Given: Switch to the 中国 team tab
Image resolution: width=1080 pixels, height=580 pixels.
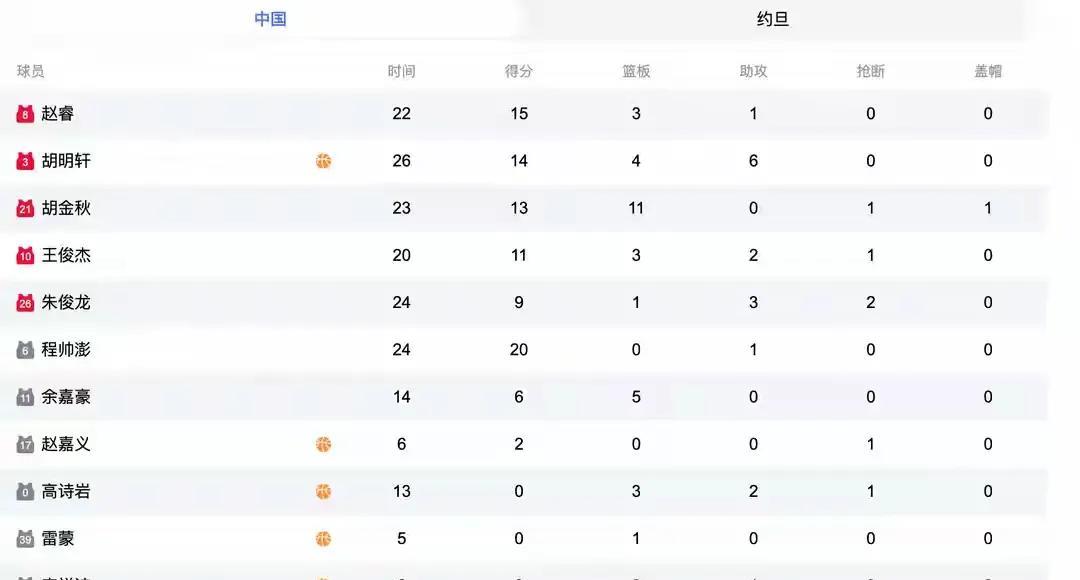Looking at the screenshot, I should (270, 19).
